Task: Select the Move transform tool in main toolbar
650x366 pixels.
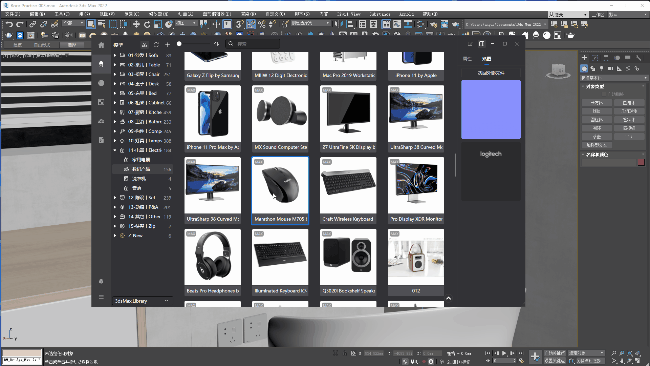Action: coord(136,24)
